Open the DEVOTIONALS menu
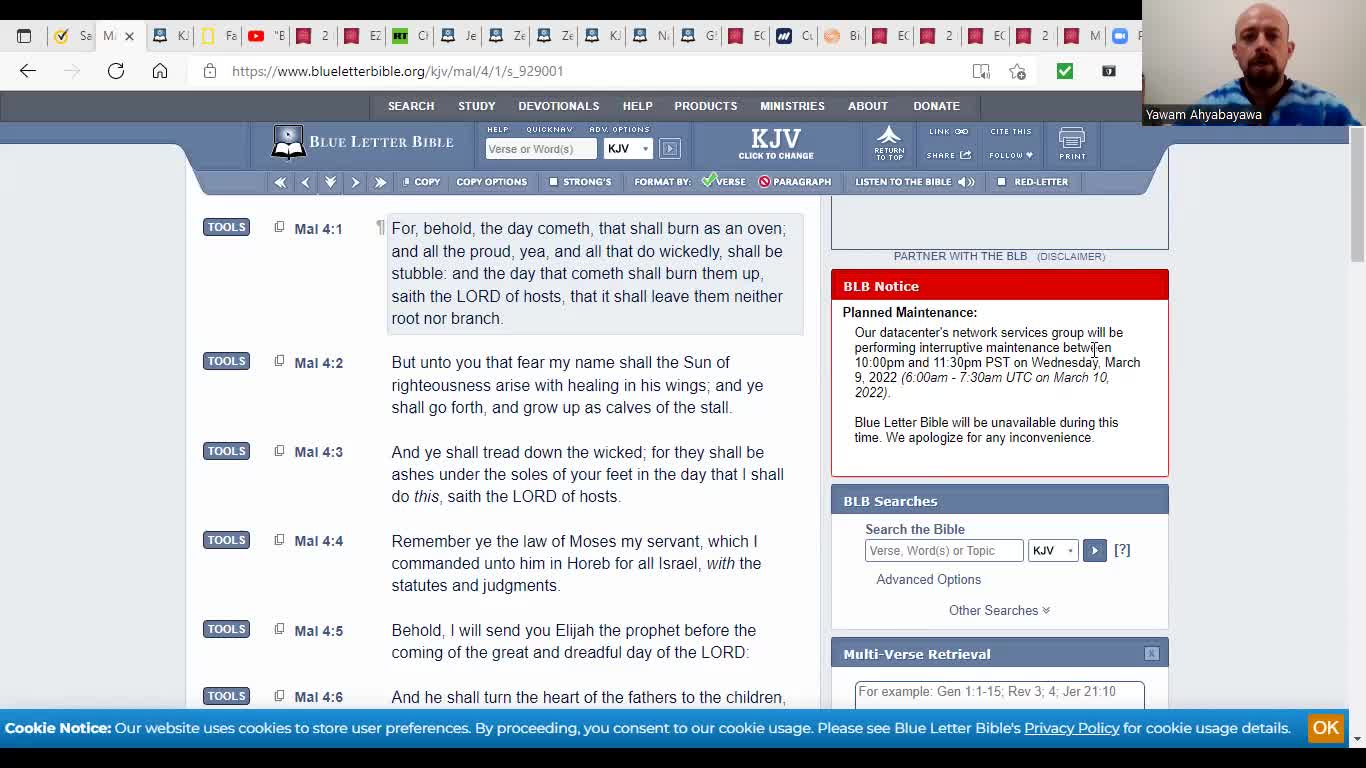This screenshot has width=1366, height=768. tap(559, 106)
